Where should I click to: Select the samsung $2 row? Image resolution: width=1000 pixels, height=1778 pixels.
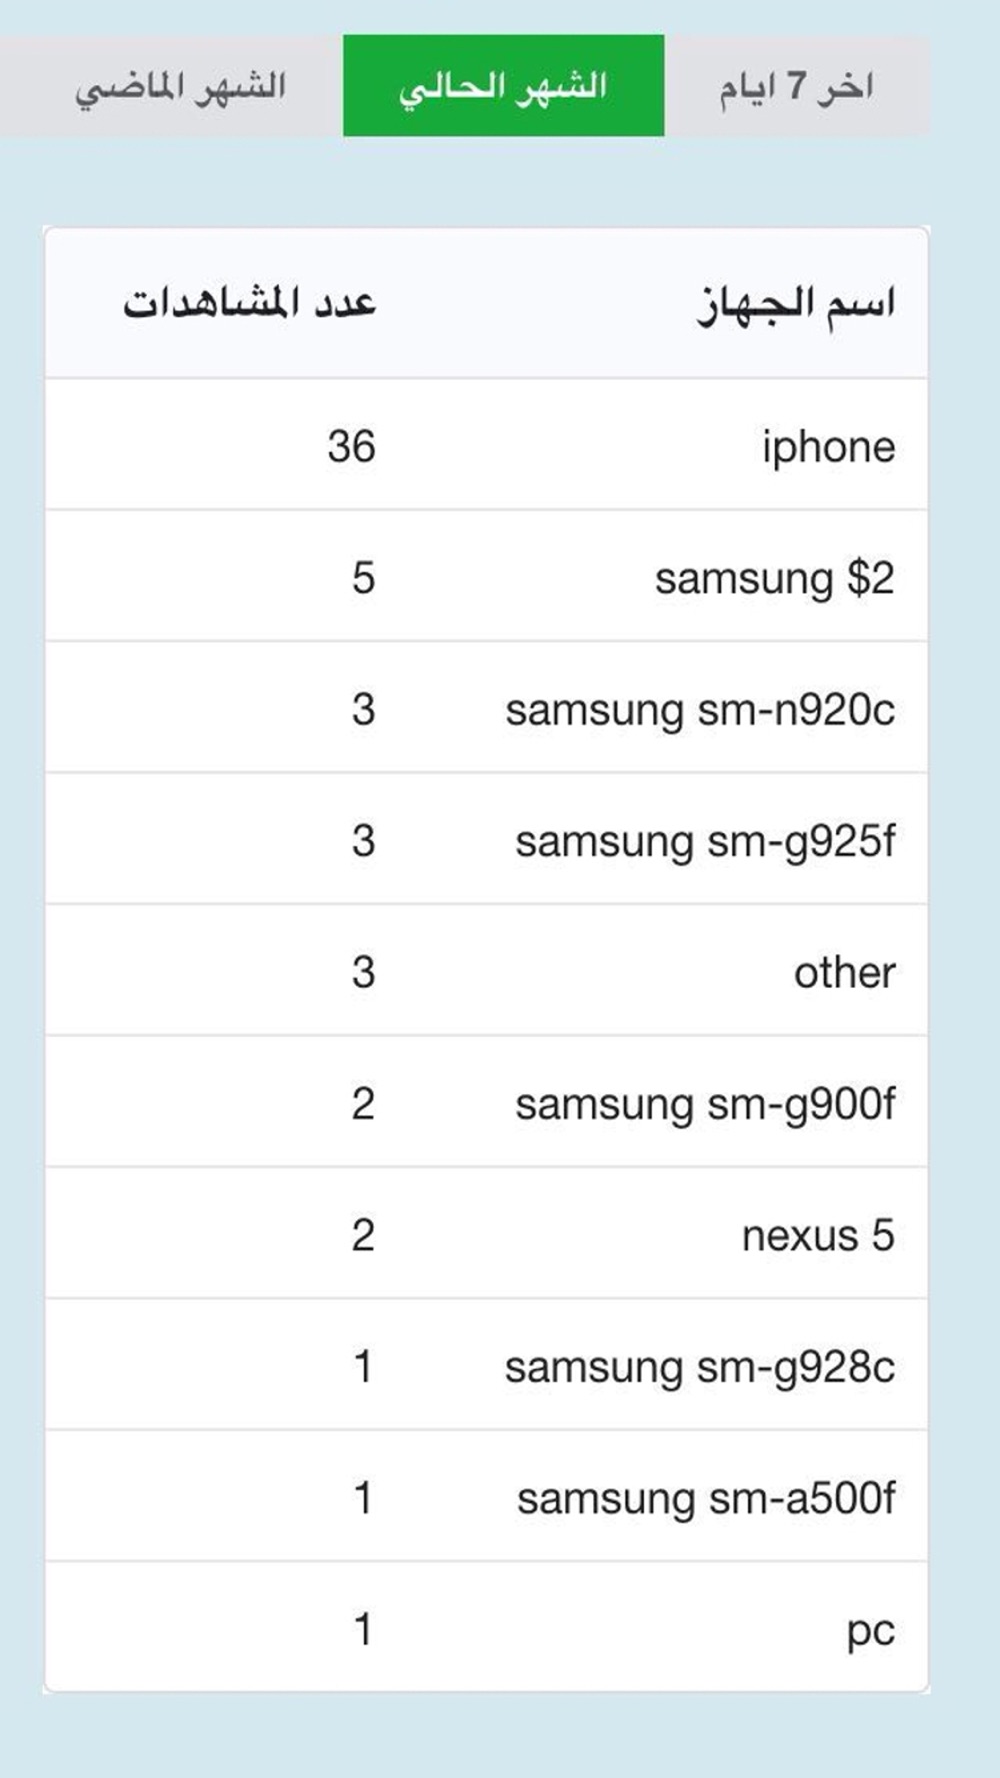click(x=487, y=576)
